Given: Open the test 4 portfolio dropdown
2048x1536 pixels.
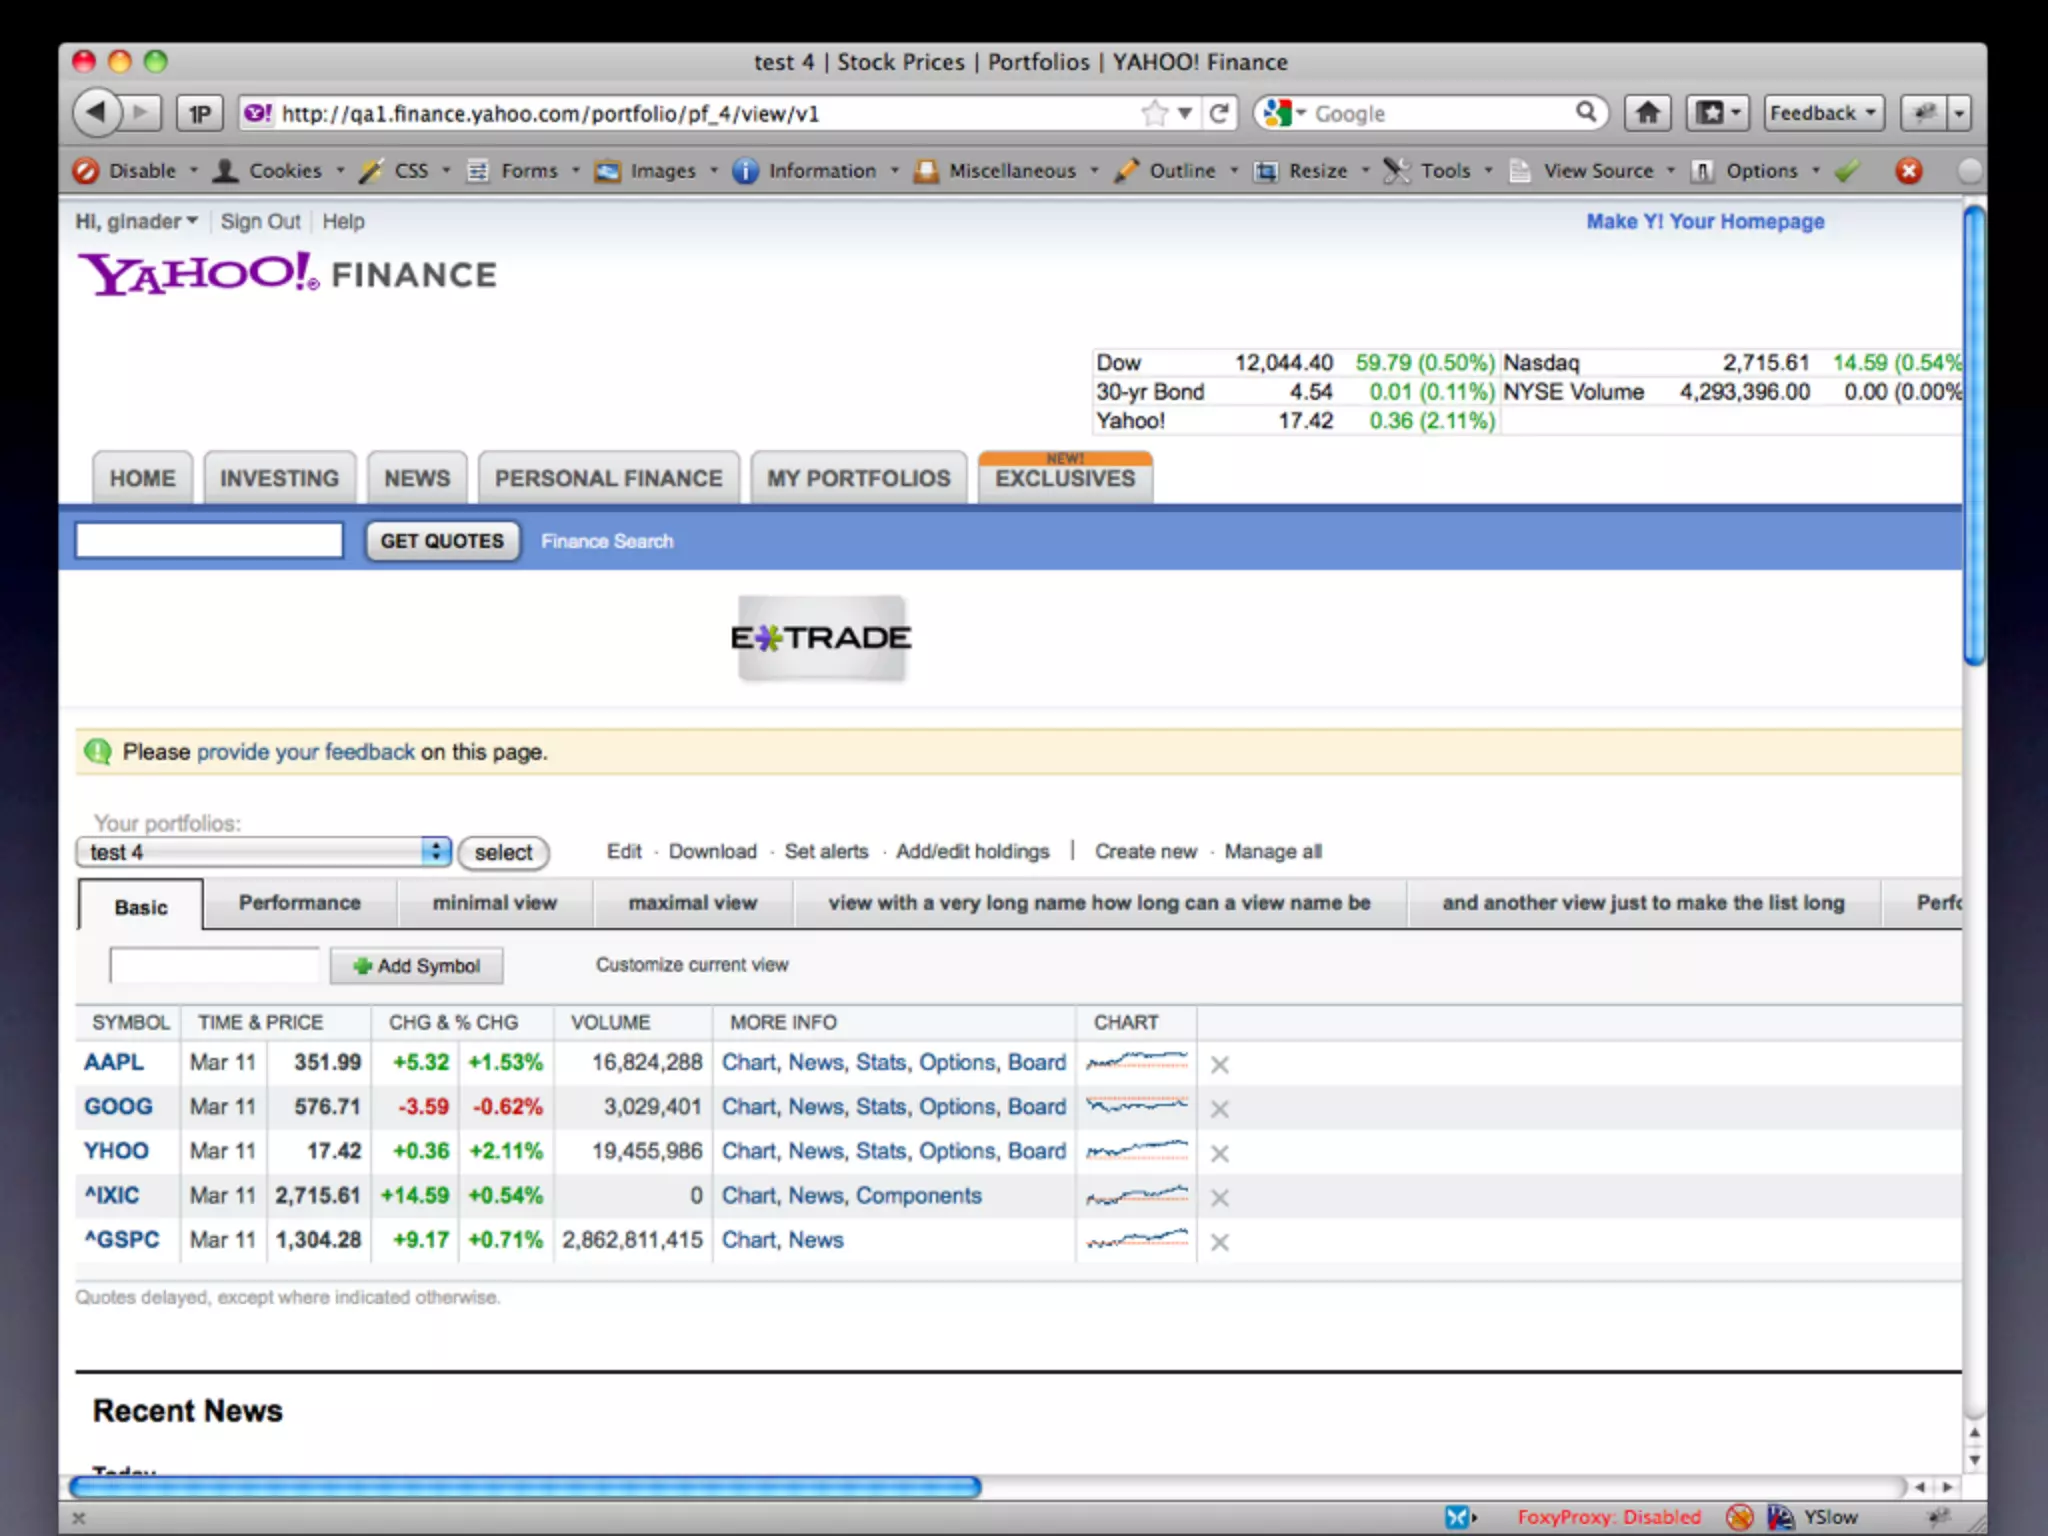Looking at the screenshot, I should click(x=264, y=852).
